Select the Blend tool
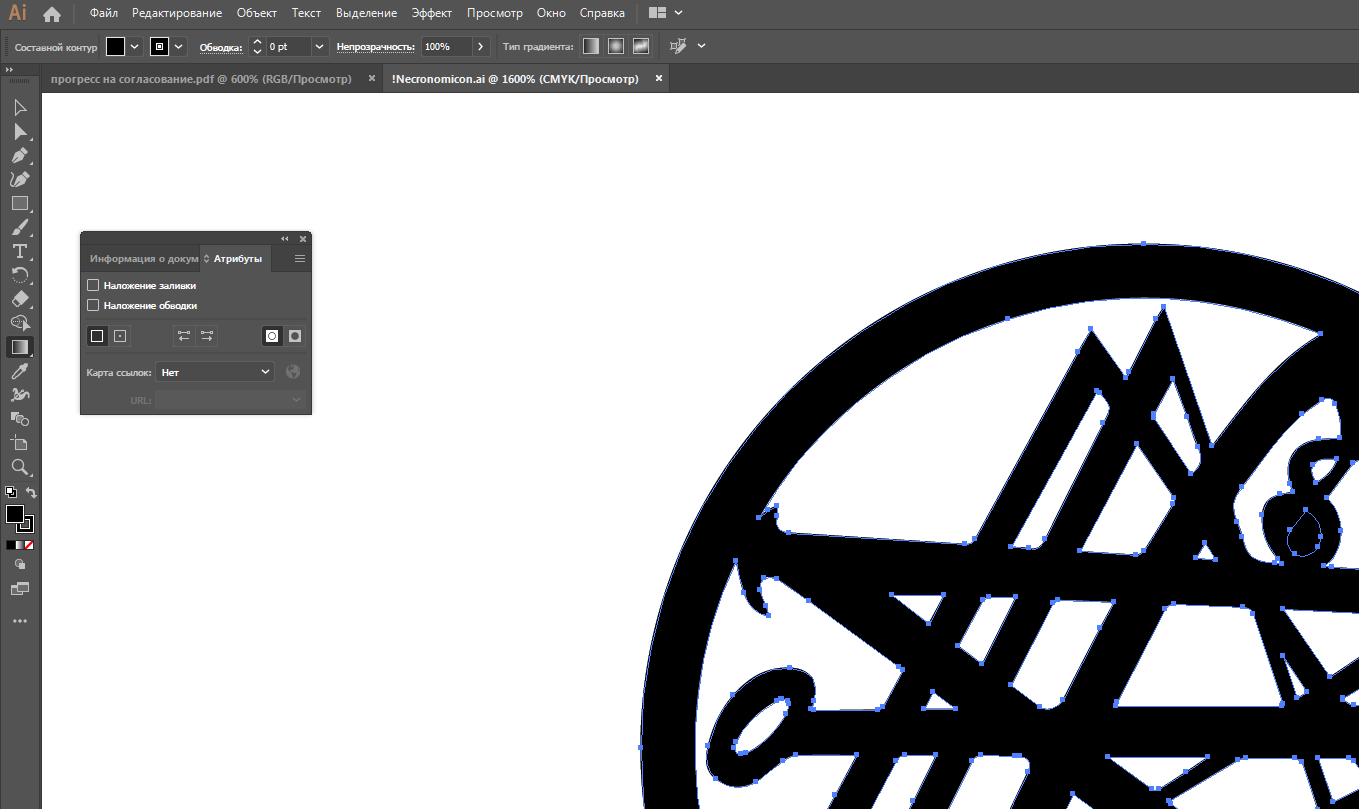 pos(20,419)
